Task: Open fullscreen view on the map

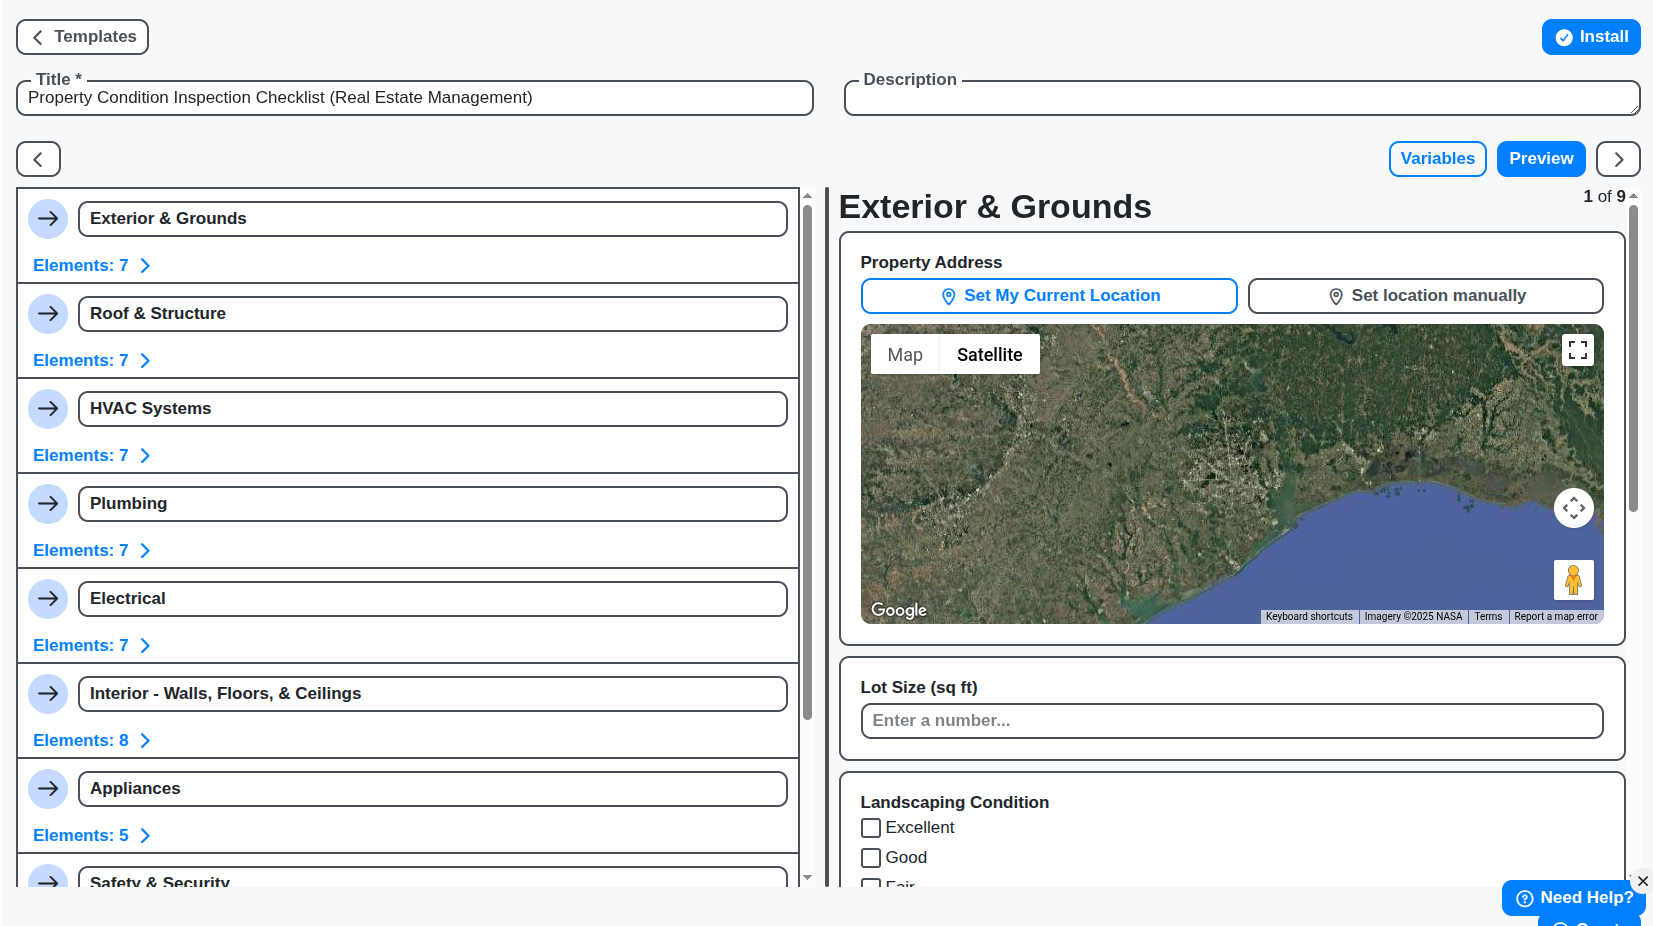Action: pyautogui.click(x=1578, y=350)
